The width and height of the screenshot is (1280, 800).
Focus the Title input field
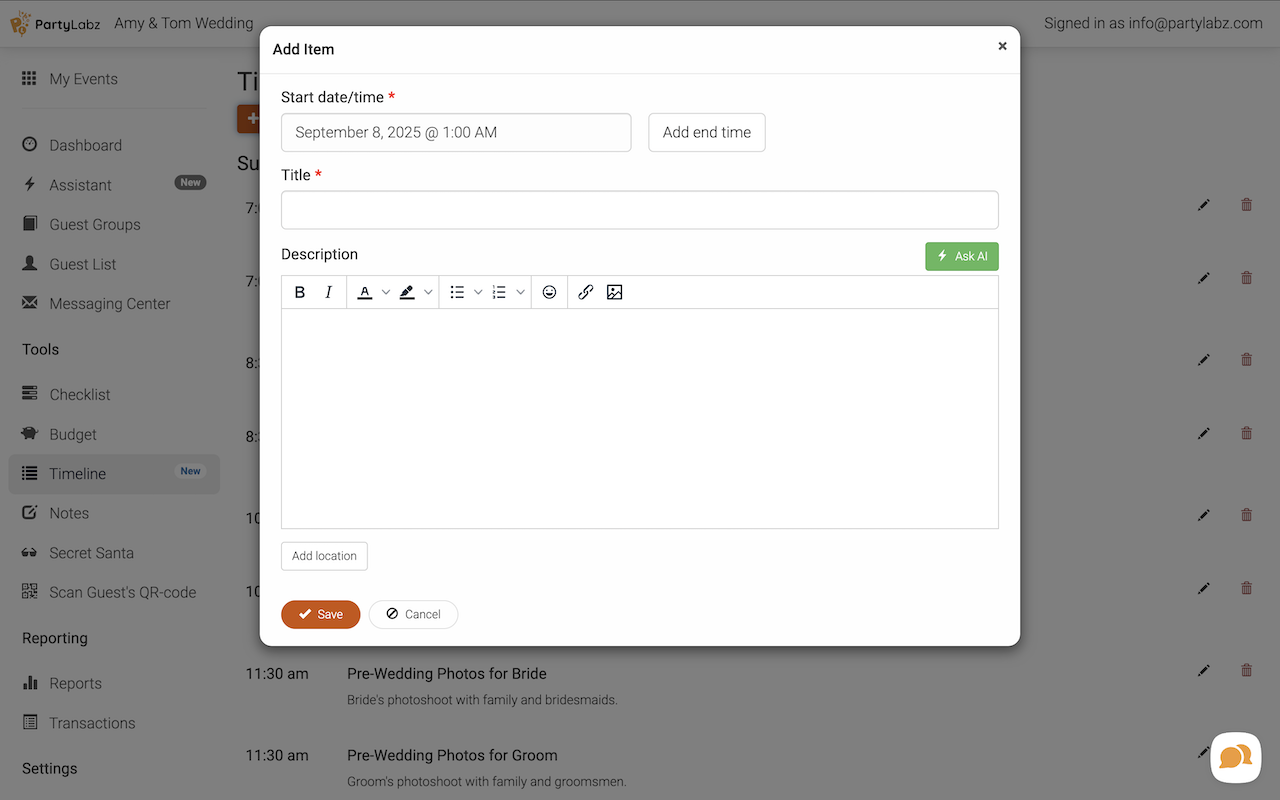pos(639,210)
